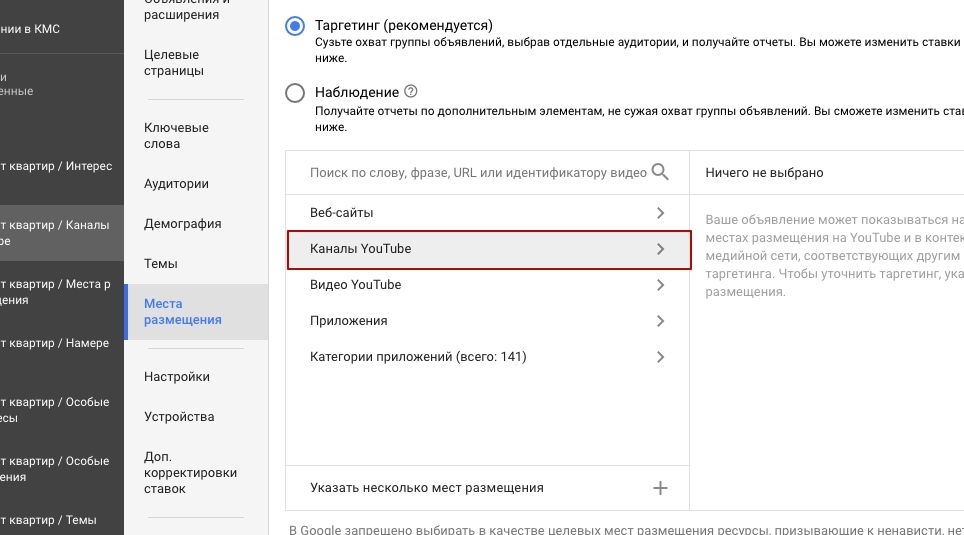Image resolution: width=964 pixels, height=535 pixels.
Task: Open Ключевые слова in the sidebar
Action: pyautogui.click(x=177, y=136)
